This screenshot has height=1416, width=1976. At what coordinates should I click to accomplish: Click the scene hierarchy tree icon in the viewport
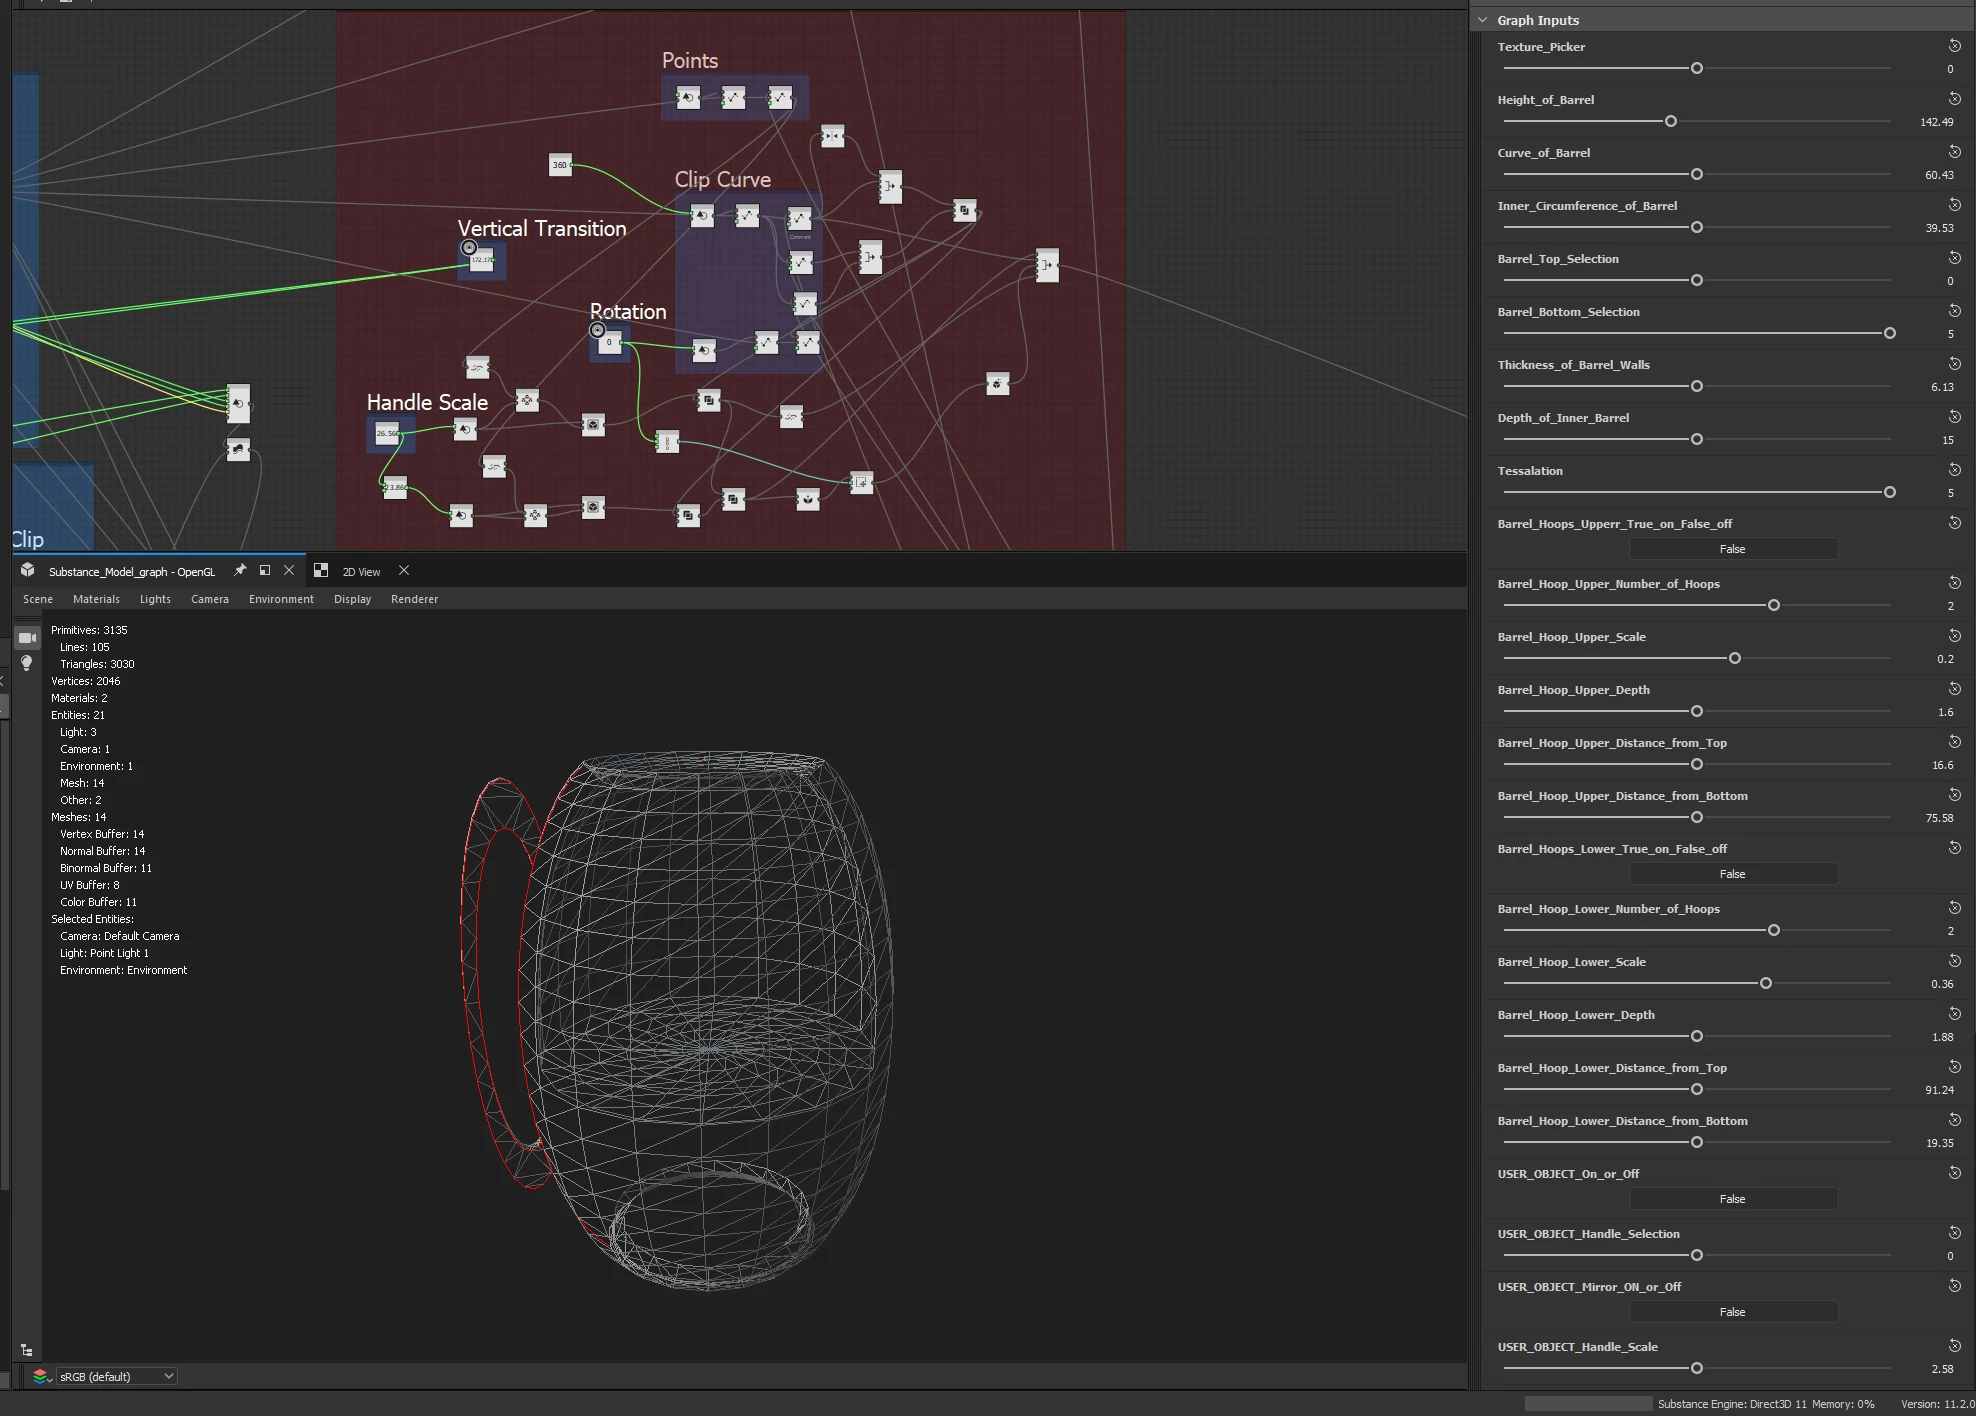[x=27, y=1350]
